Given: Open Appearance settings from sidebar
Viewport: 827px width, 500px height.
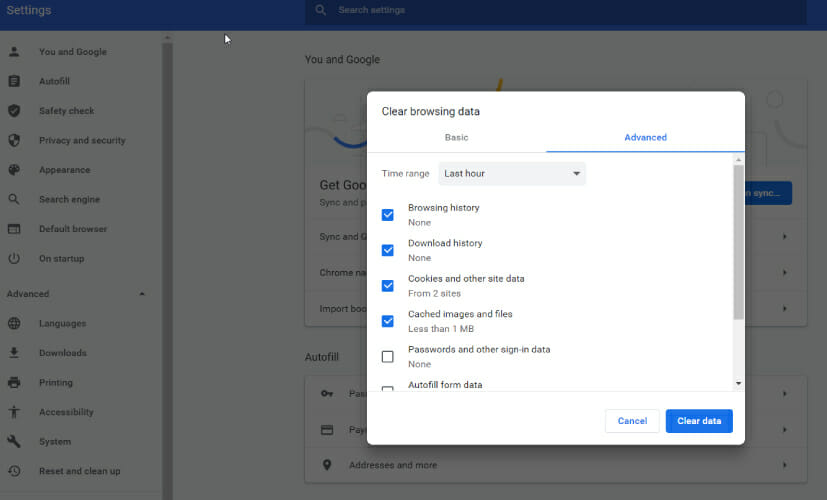Looking at the screenshot, I should pos(64,170).
